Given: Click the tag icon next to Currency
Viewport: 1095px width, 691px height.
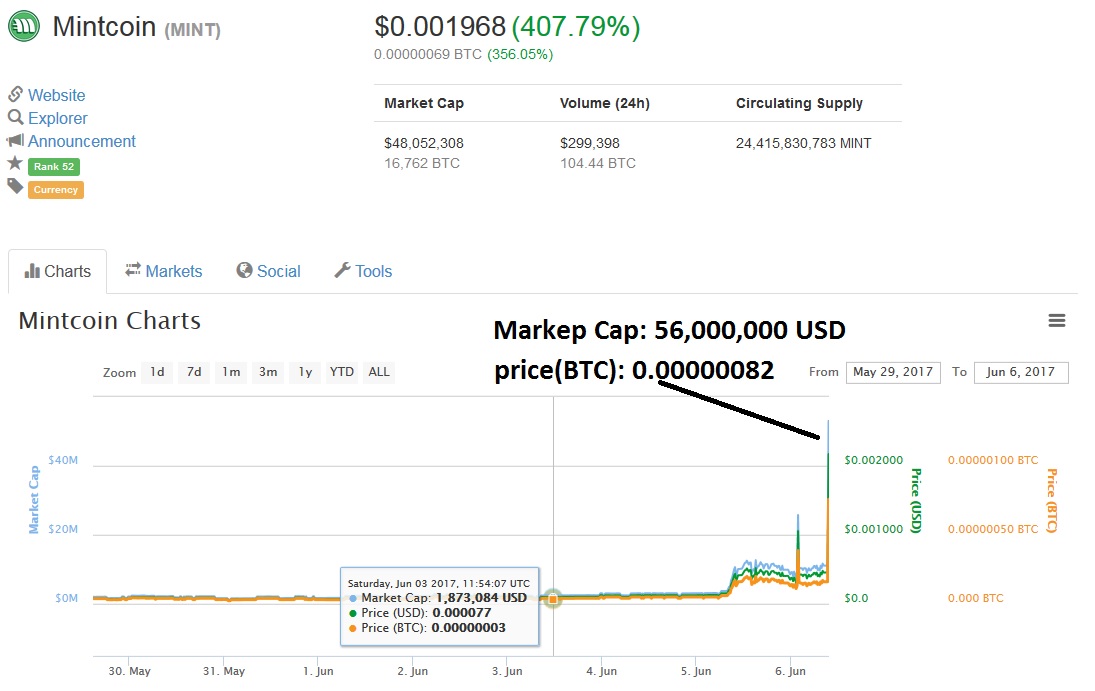Looking at the screenshot, I should click(15, 186).
